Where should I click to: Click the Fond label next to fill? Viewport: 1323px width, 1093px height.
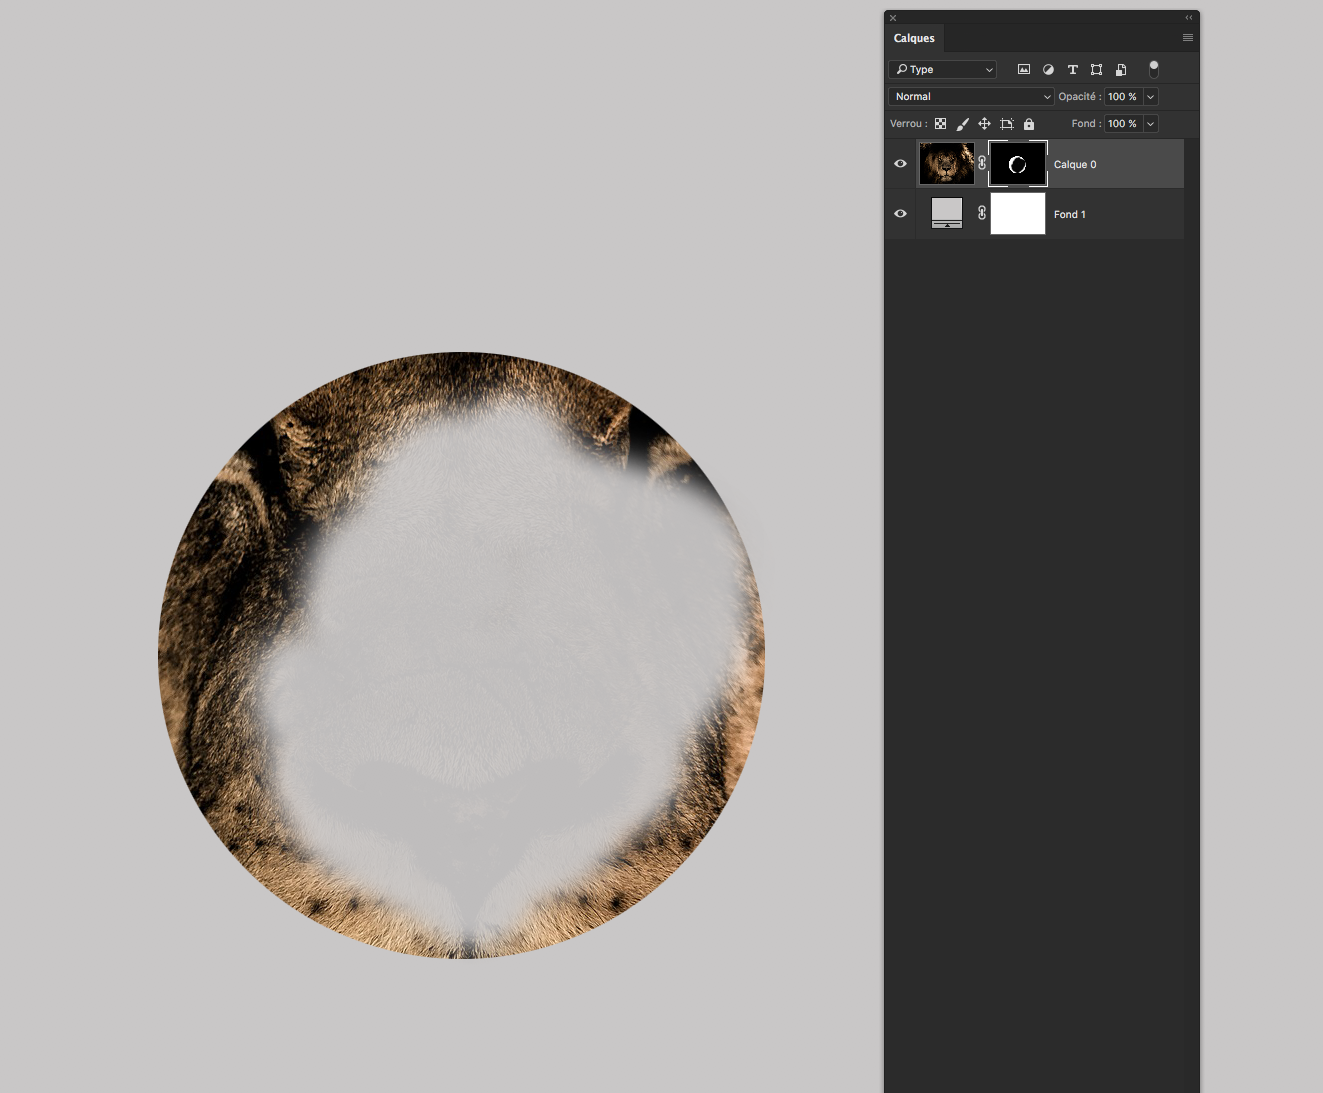pyautogui.click(x=1086, y=124)
